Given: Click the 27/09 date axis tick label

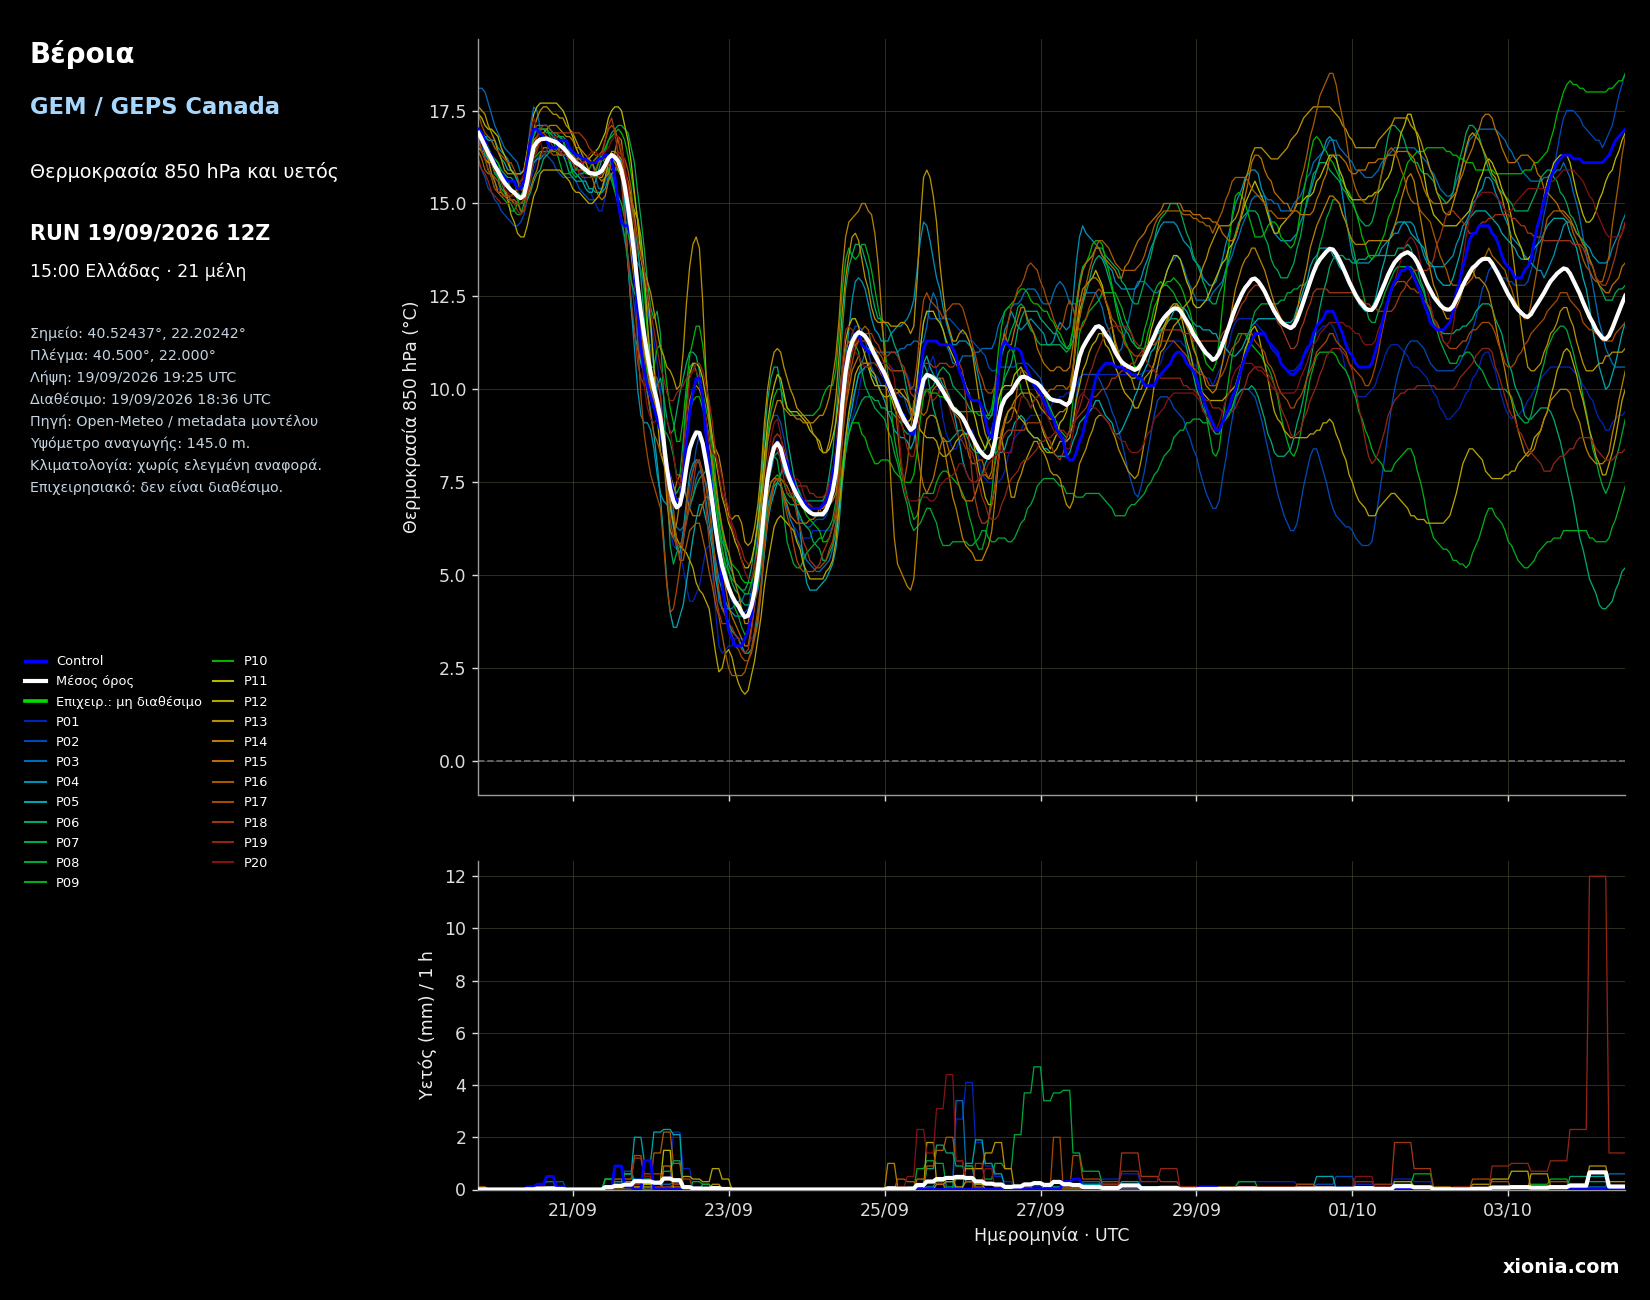Looking at the screenshot, I should coord(1040,1209).
